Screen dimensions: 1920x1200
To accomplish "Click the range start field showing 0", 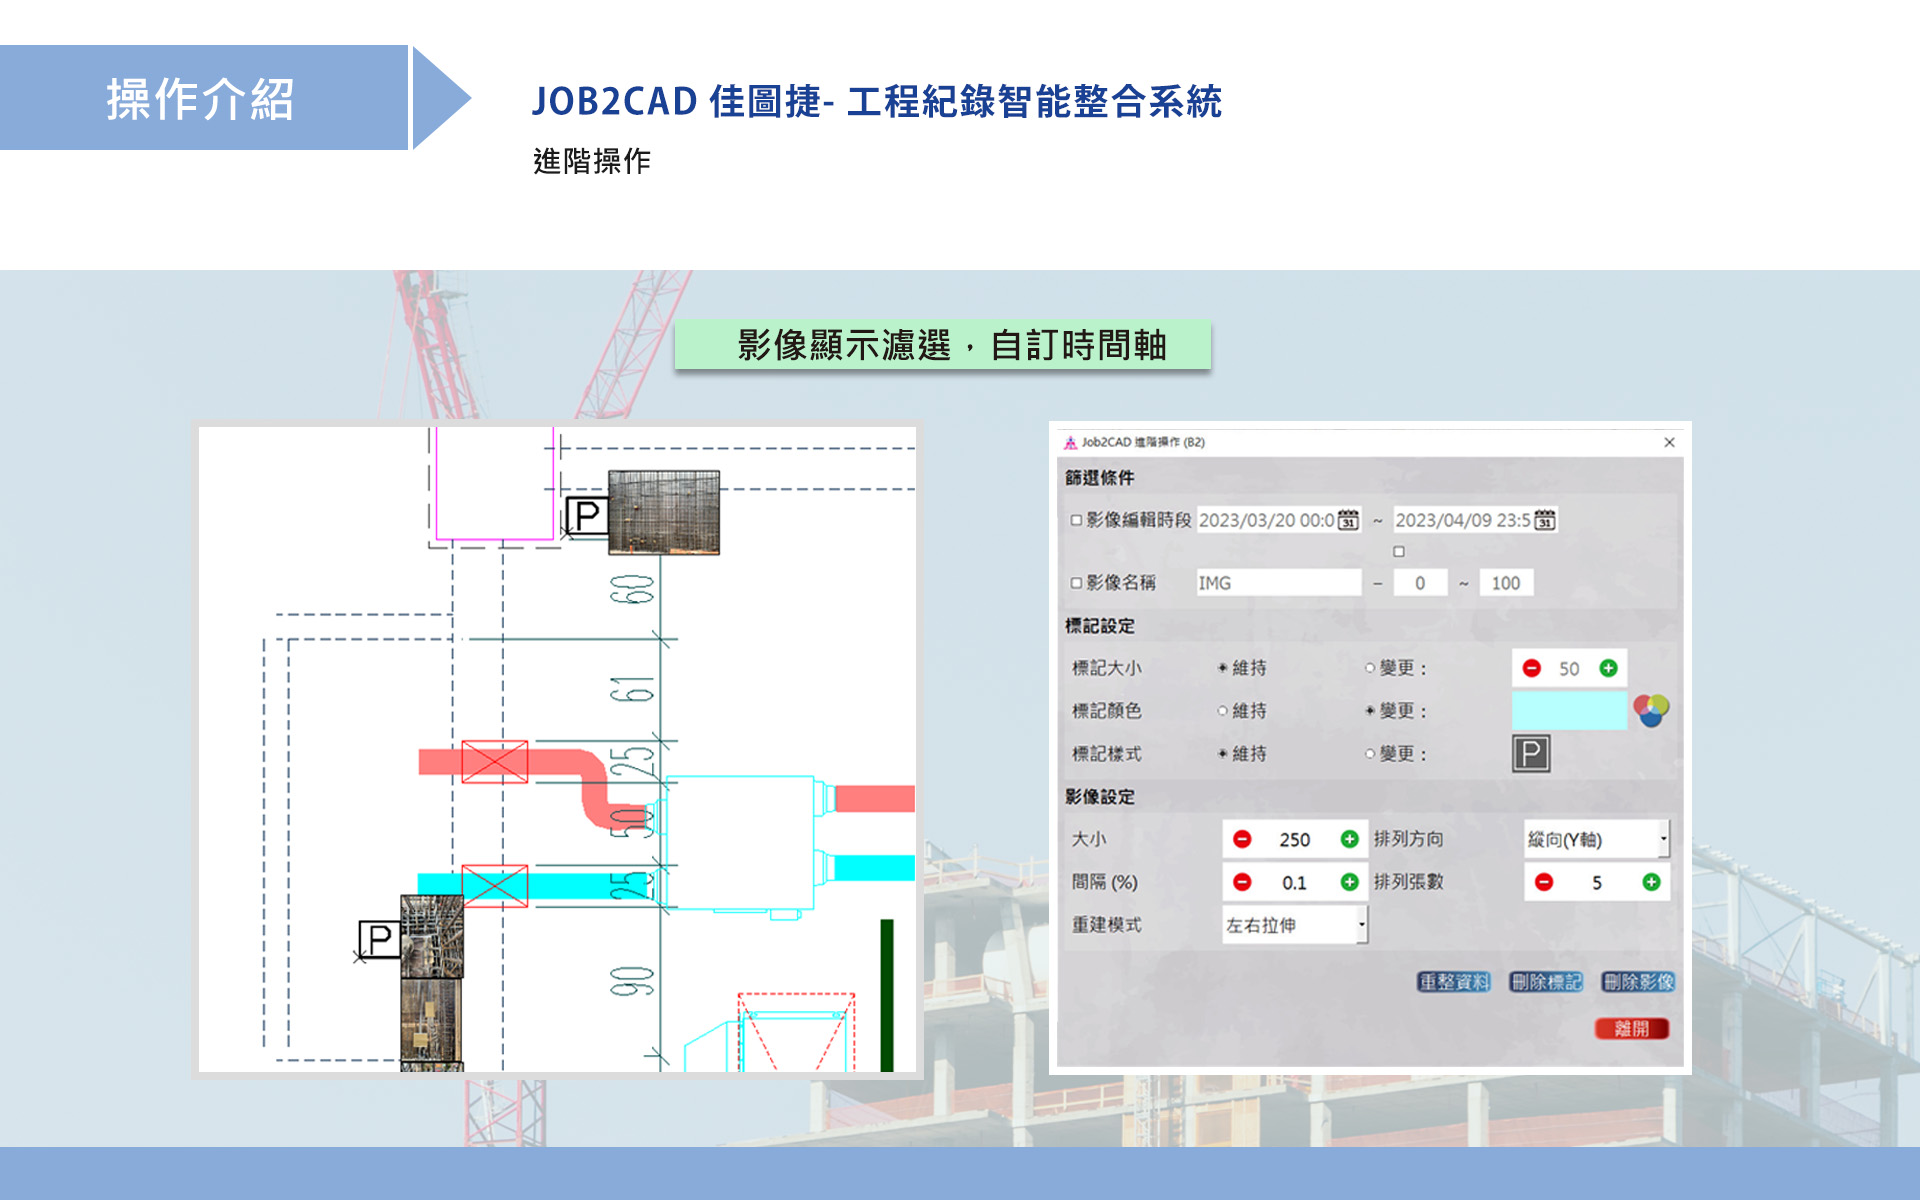I will point(1420,583).
